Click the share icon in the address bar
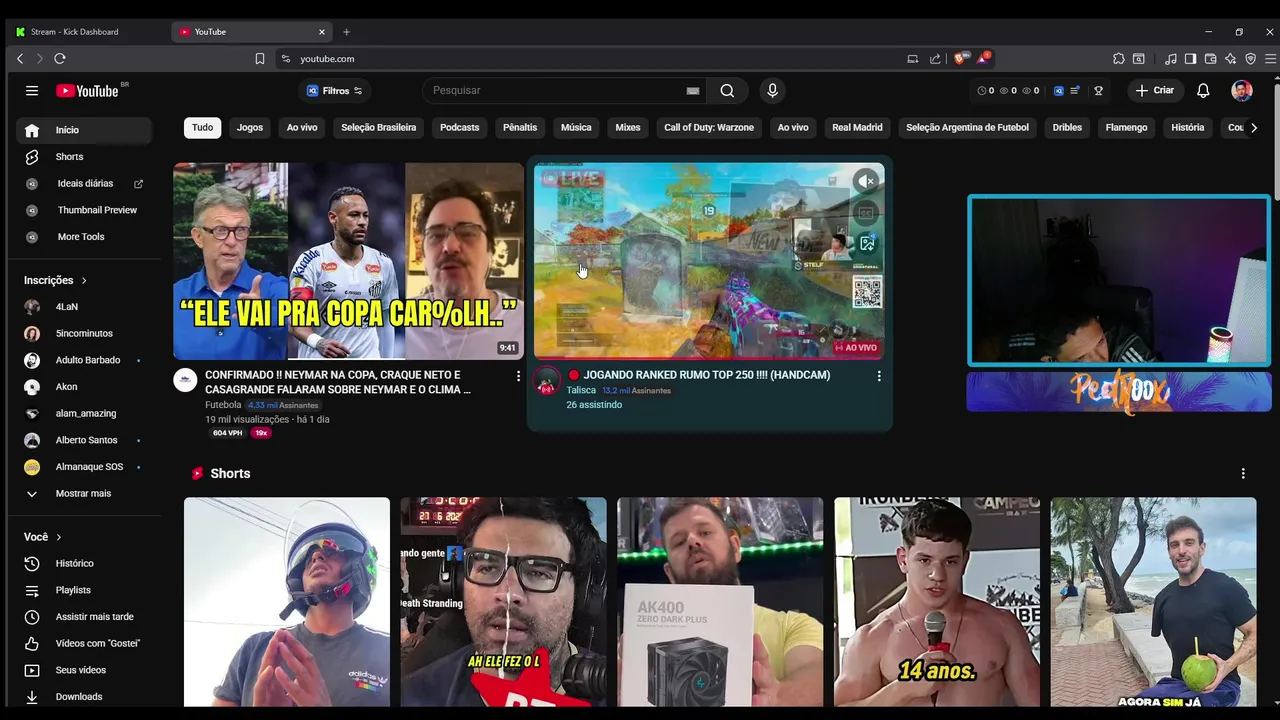The height and width of the screenshot is (720, 1280). (x=935, y=59)
